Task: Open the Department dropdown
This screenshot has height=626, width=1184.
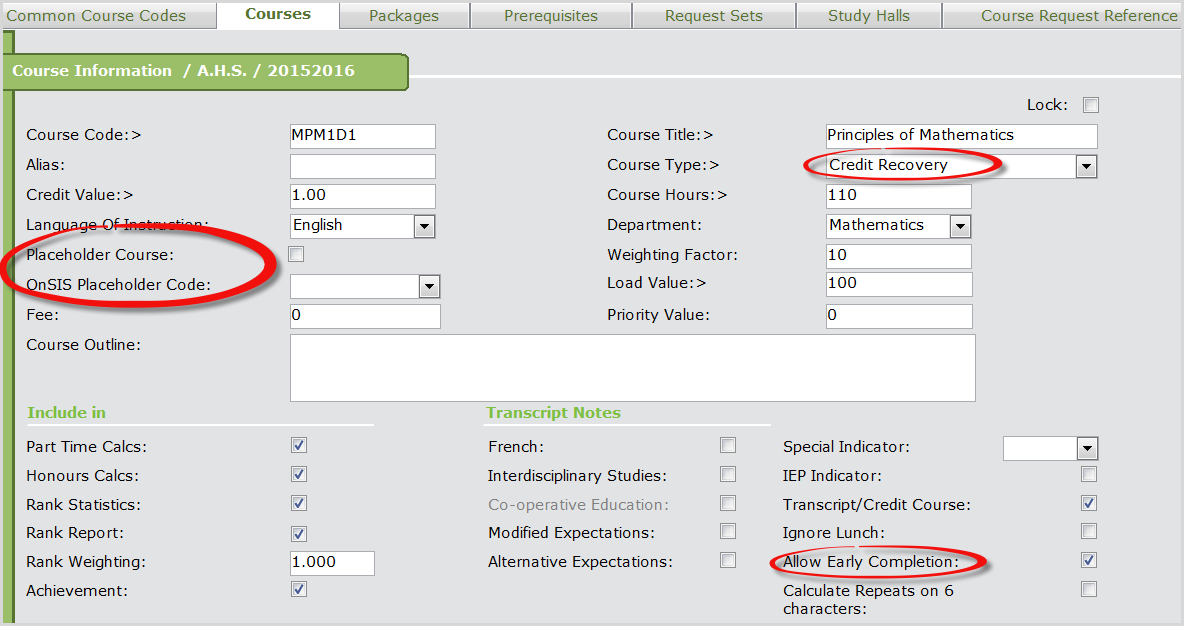Action: (x=960, y=226)
